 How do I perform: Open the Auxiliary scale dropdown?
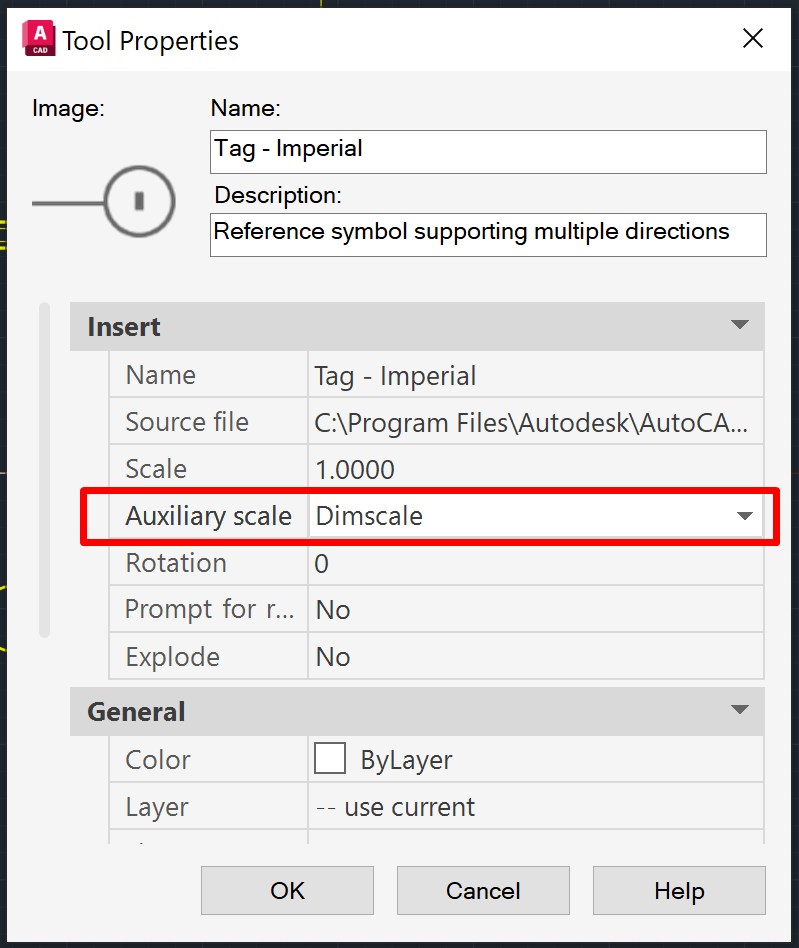[x=744, y=517]
